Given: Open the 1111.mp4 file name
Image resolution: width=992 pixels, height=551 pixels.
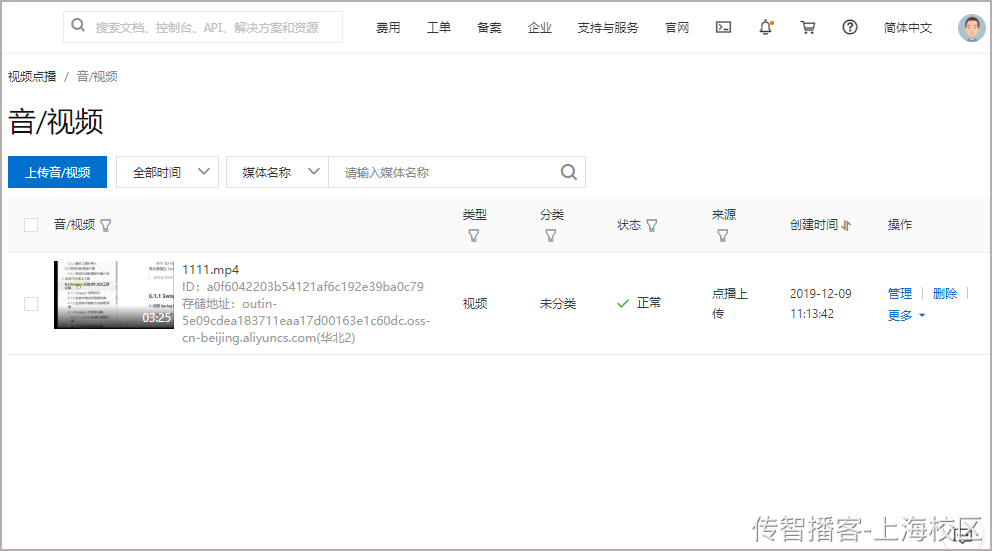Looking at the screenshot, I should [211, 270].
